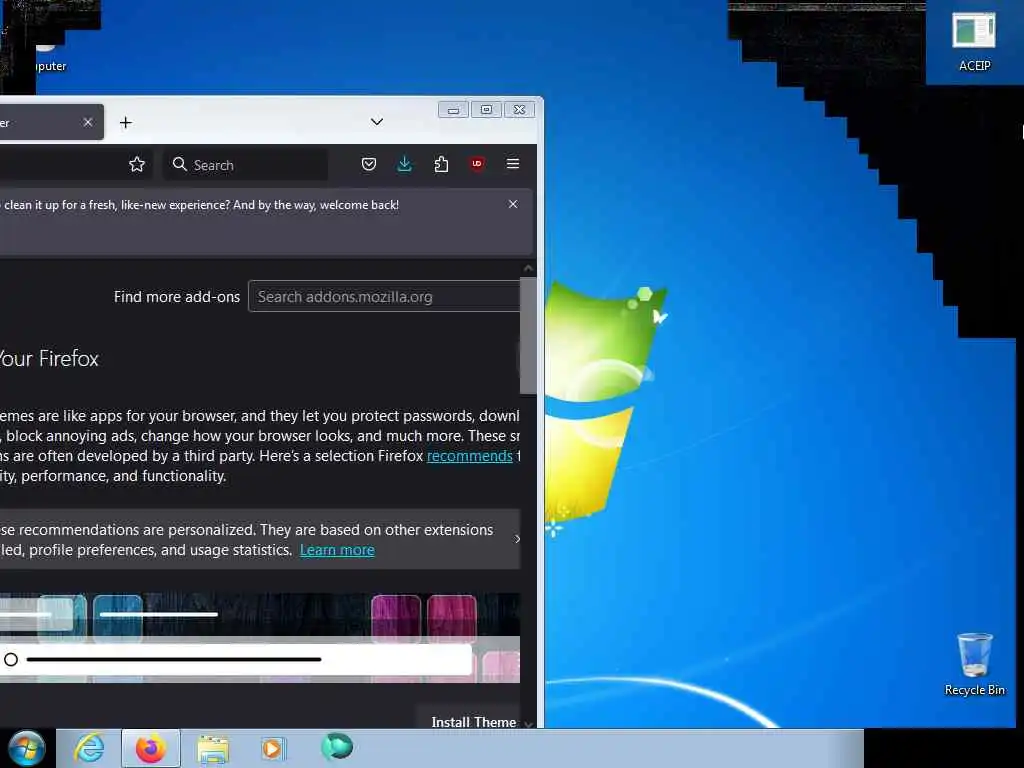Click the vertical scrollbar thumb in Firefox
The height and width of the screenshot is (768, 1024).
coord(528,336)
